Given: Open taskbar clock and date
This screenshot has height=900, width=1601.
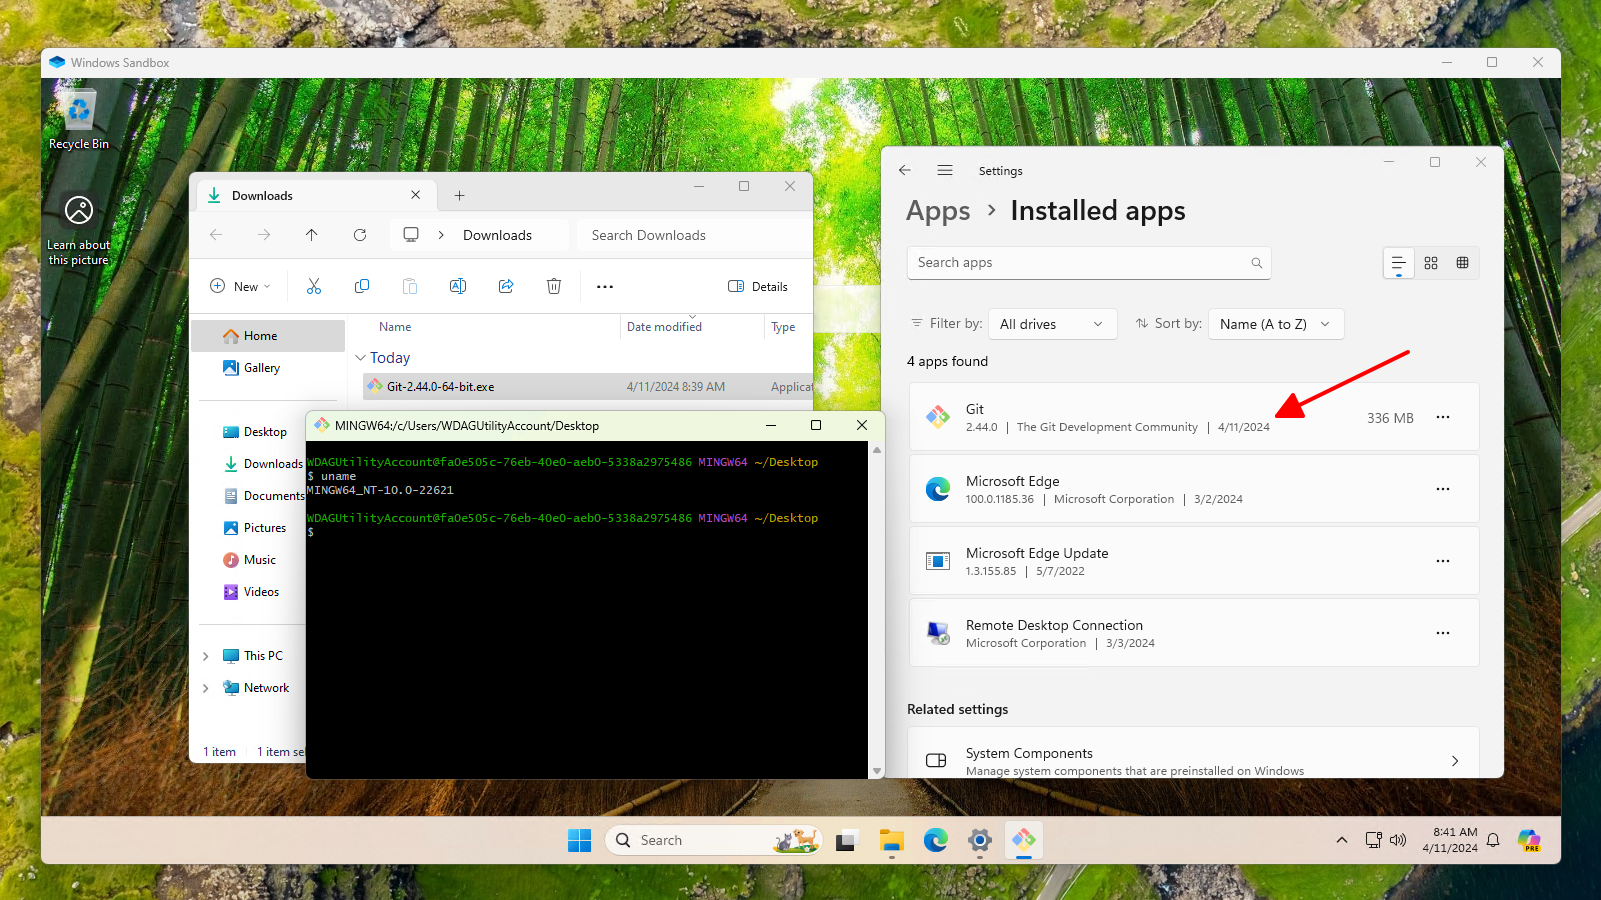Looking at the screenshot, I should coord(1449,840).
